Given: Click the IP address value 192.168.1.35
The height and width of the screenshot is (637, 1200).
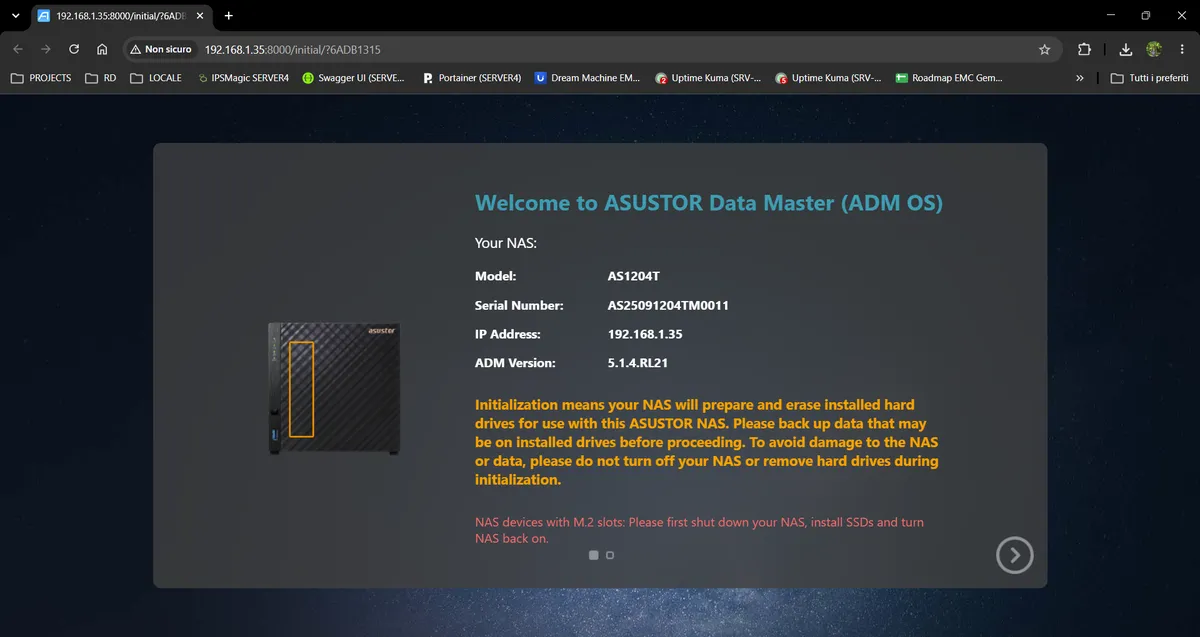Looking at the screenshot, I should pos(645,334).
